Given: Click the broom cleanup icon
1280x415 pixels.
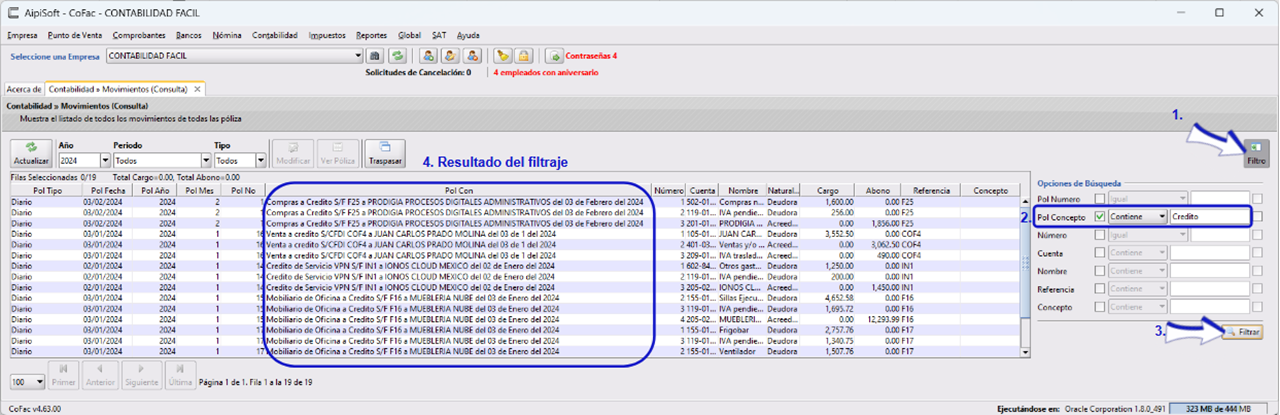Looking at the screenshot, I should pos(503,56).
